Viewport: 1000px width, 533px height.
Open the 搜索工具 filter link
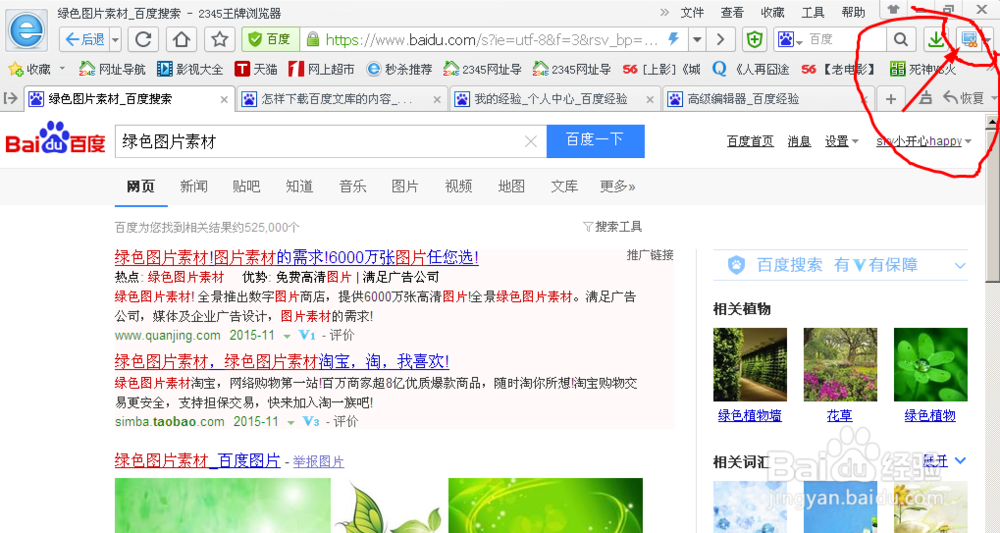point(613,226)
